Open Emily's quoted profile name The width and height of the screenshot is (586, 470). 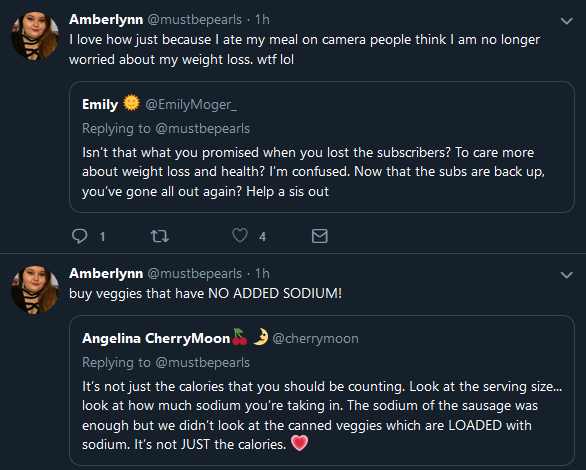[x=100, y=105]
